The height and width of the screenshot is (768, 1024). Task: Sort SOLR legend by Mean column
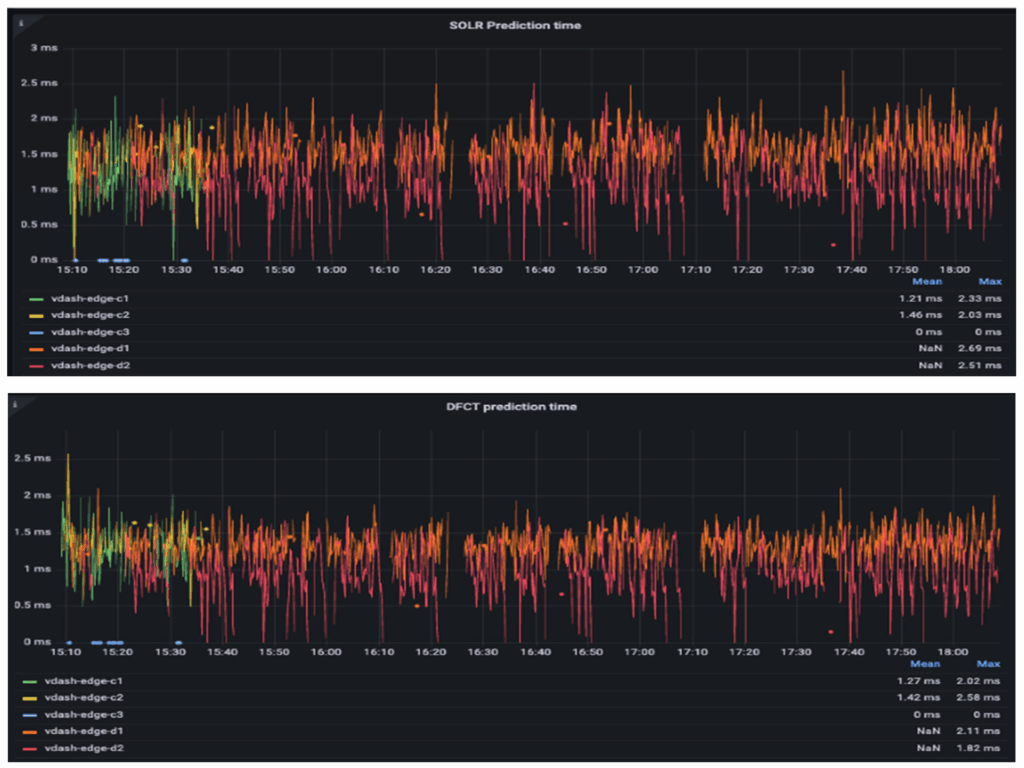click(x=926, y=282)
